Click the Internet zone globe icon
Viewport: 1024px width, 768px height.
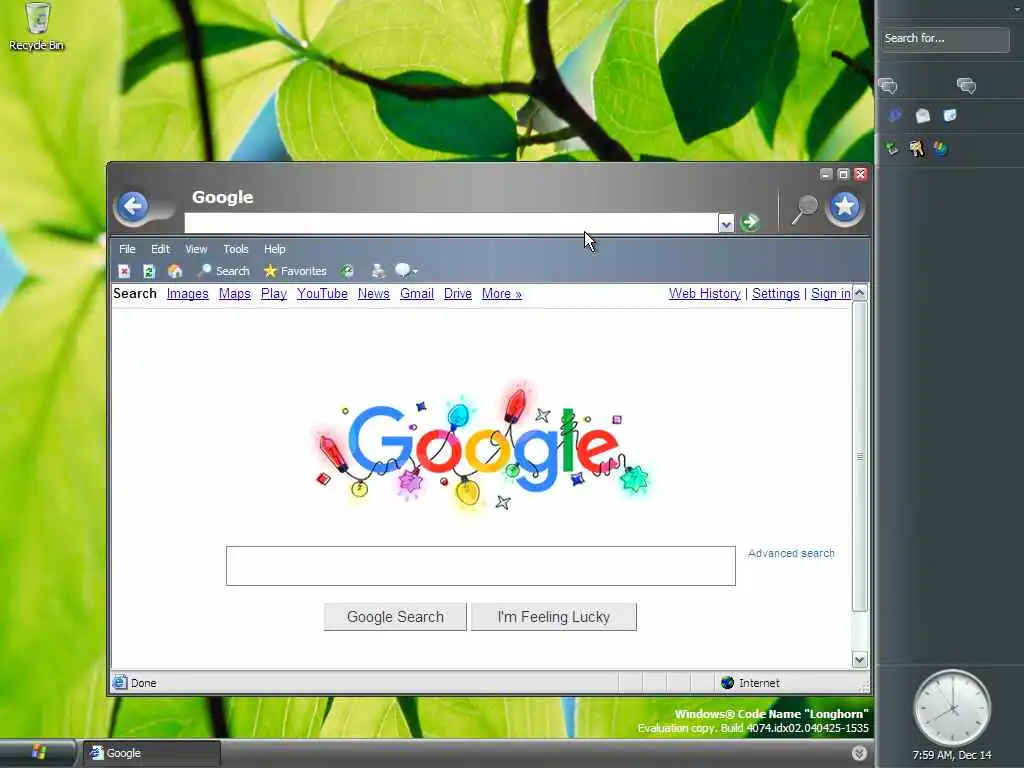(x=727, y=682)
